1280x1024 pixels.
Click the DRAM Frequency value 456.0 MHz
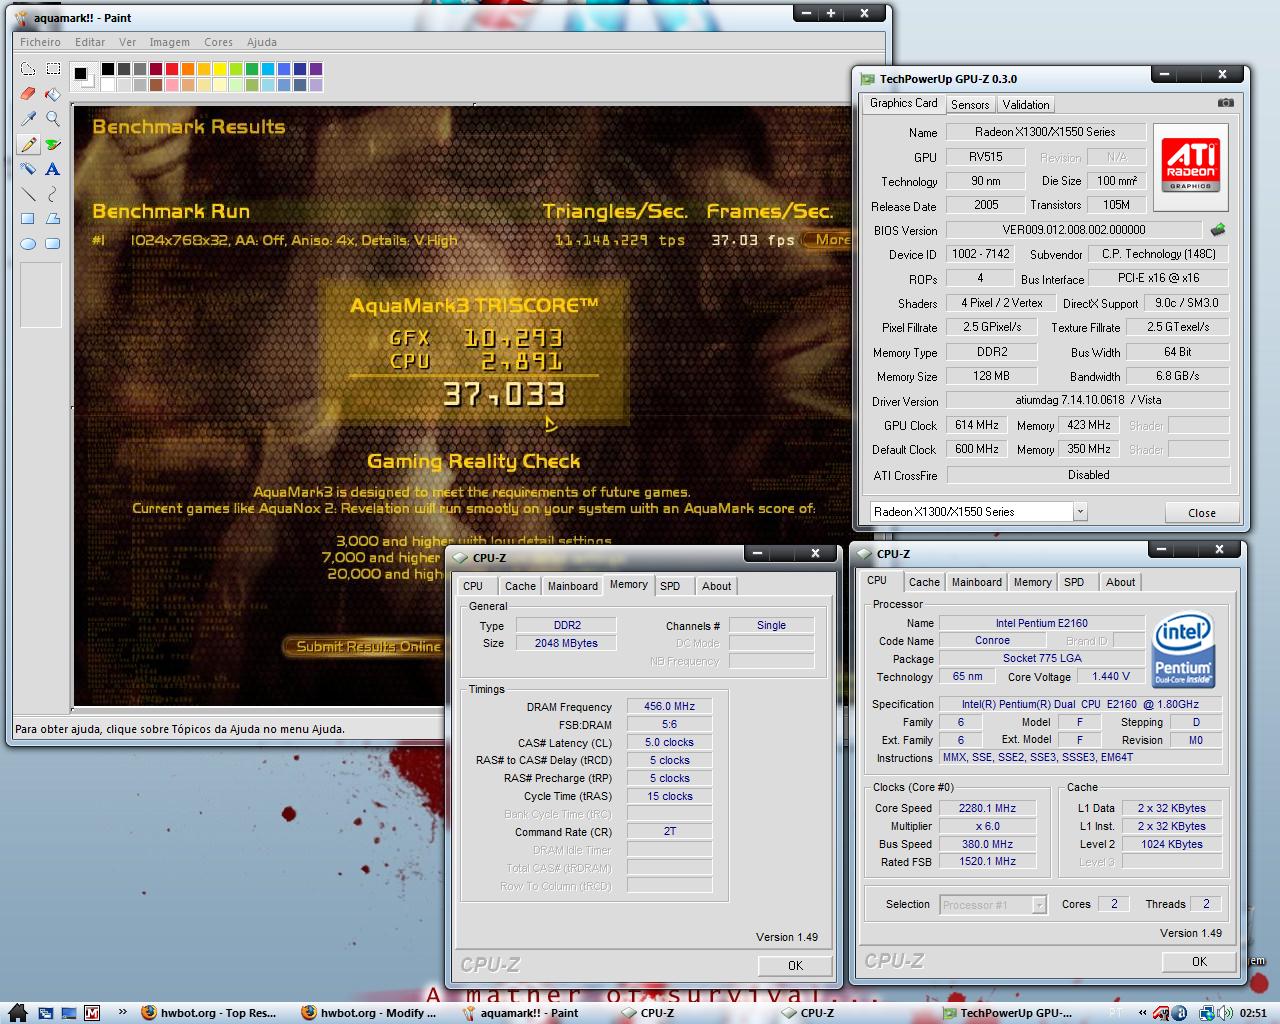pyautogui.click(x=669, y=707)
